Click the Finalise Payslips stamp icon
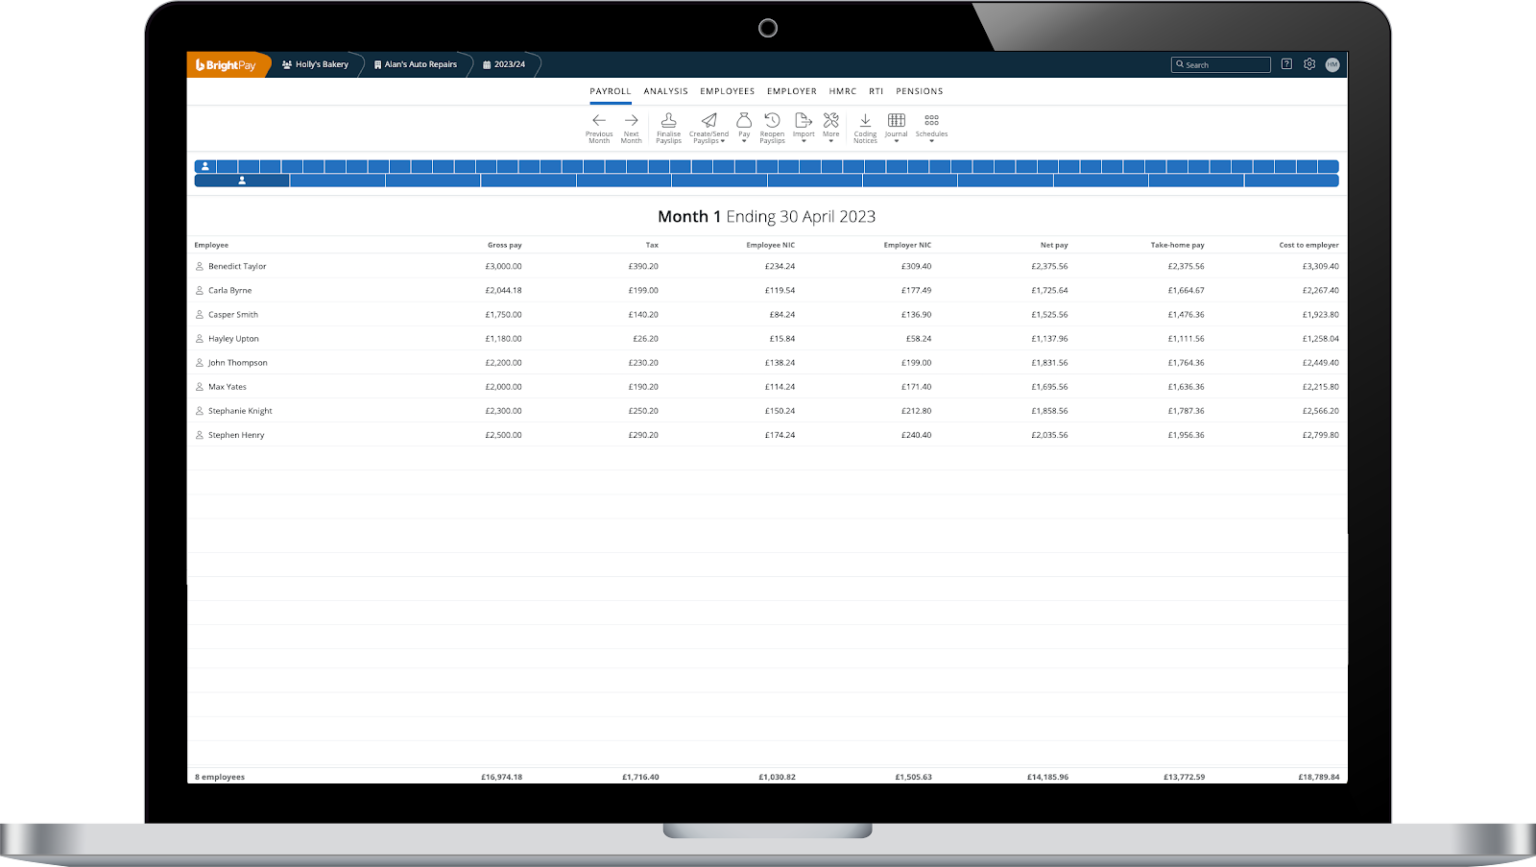Screen dimensions: 1536x867 click(668, 120)
